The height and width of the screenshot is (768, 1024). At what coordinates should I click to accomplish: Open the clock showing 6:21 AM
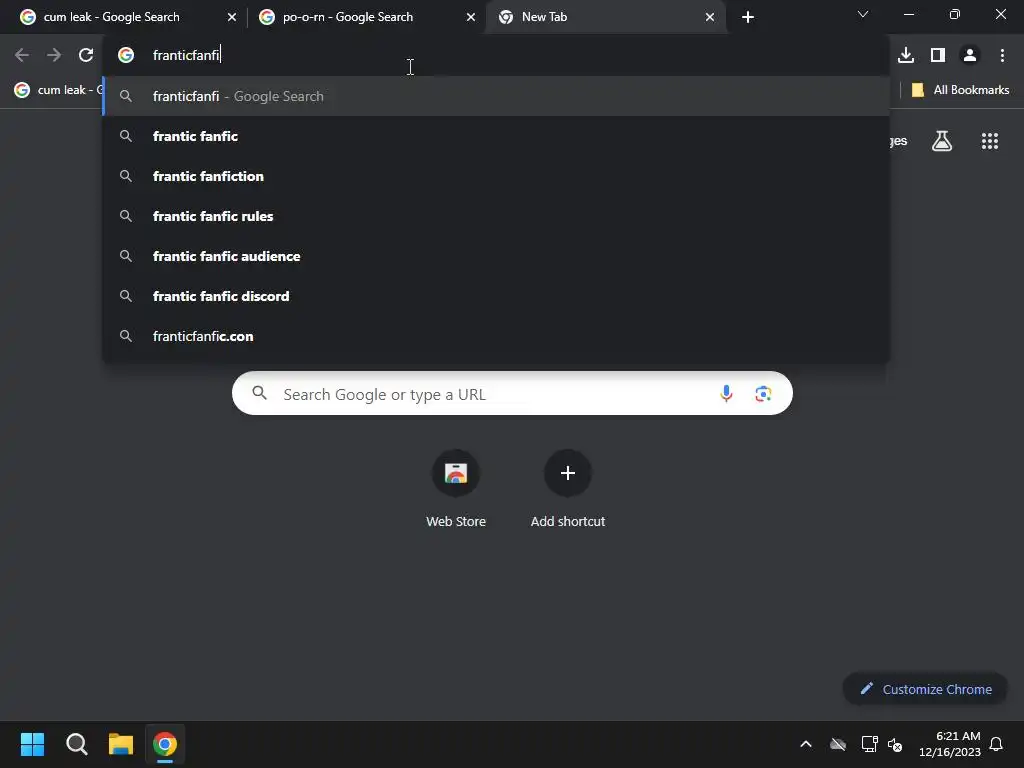pyautogui.click(x=950, y=744)
